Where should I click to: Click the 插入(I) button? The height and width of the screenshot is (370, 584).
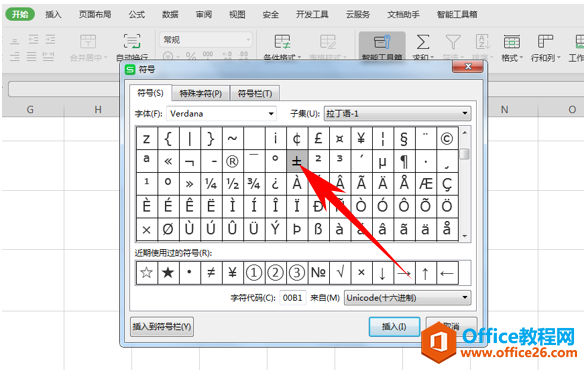(394, 326)
